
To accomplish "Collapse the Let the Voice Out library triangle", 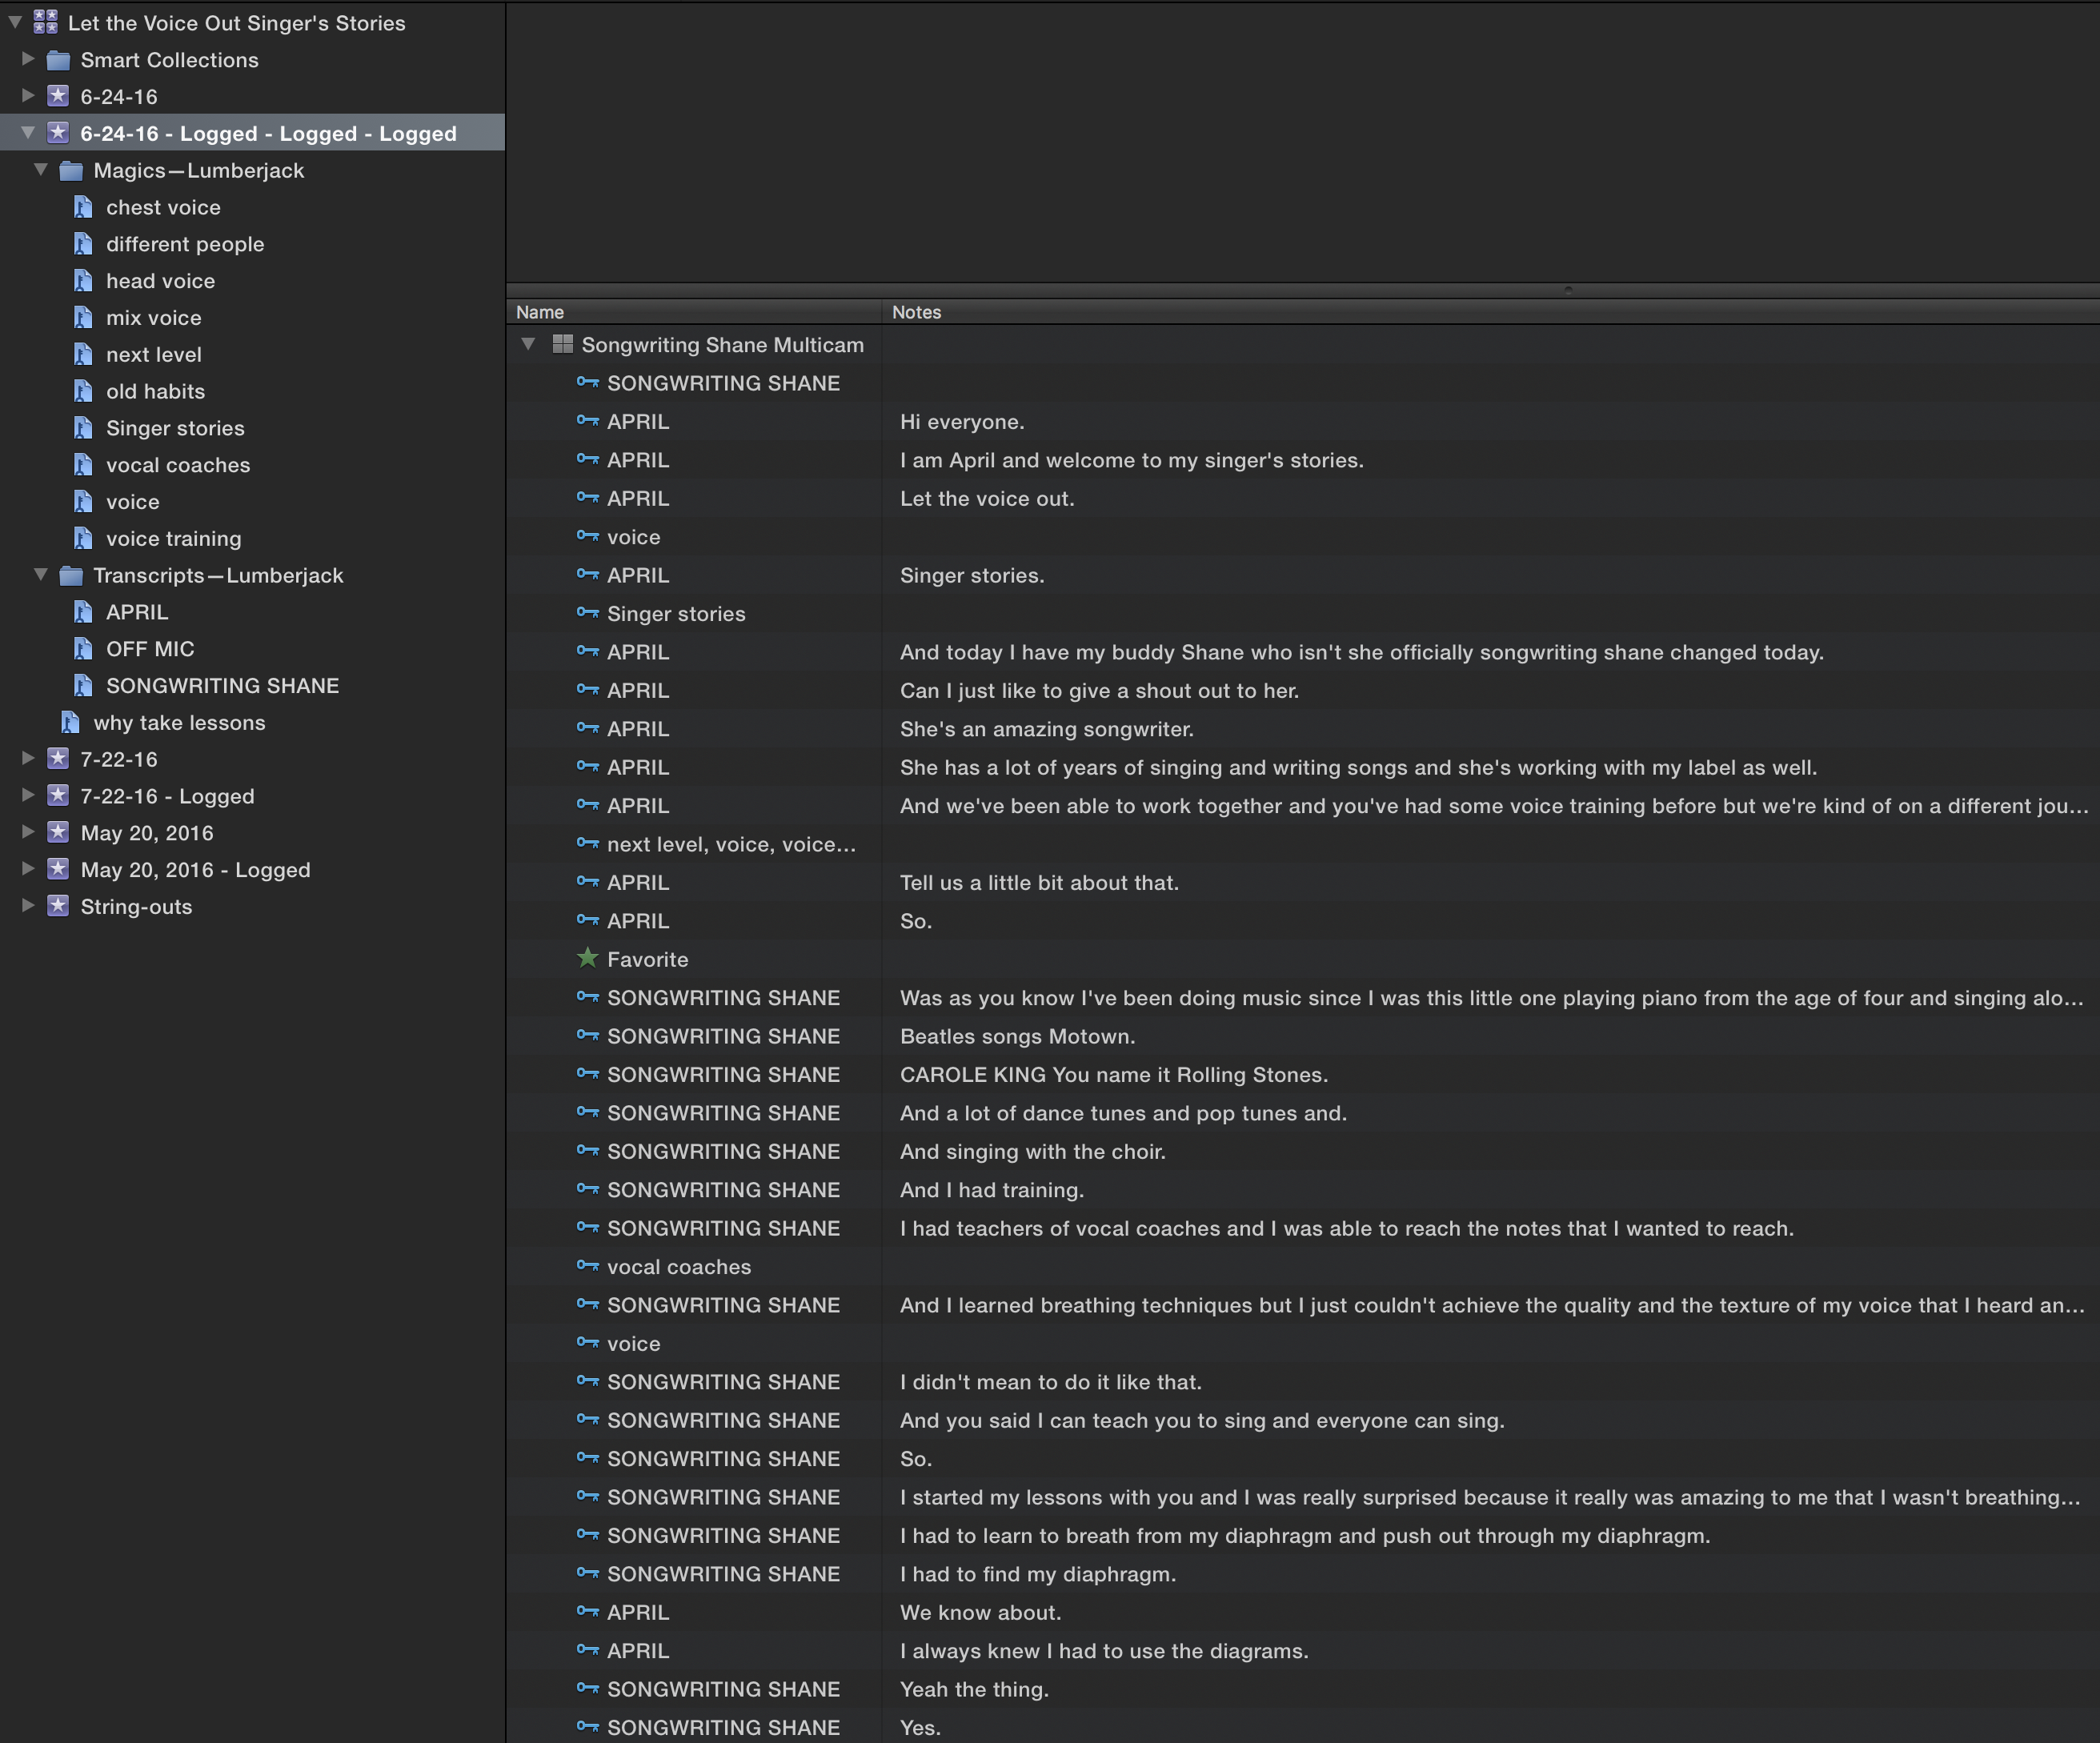I will 15,21.
